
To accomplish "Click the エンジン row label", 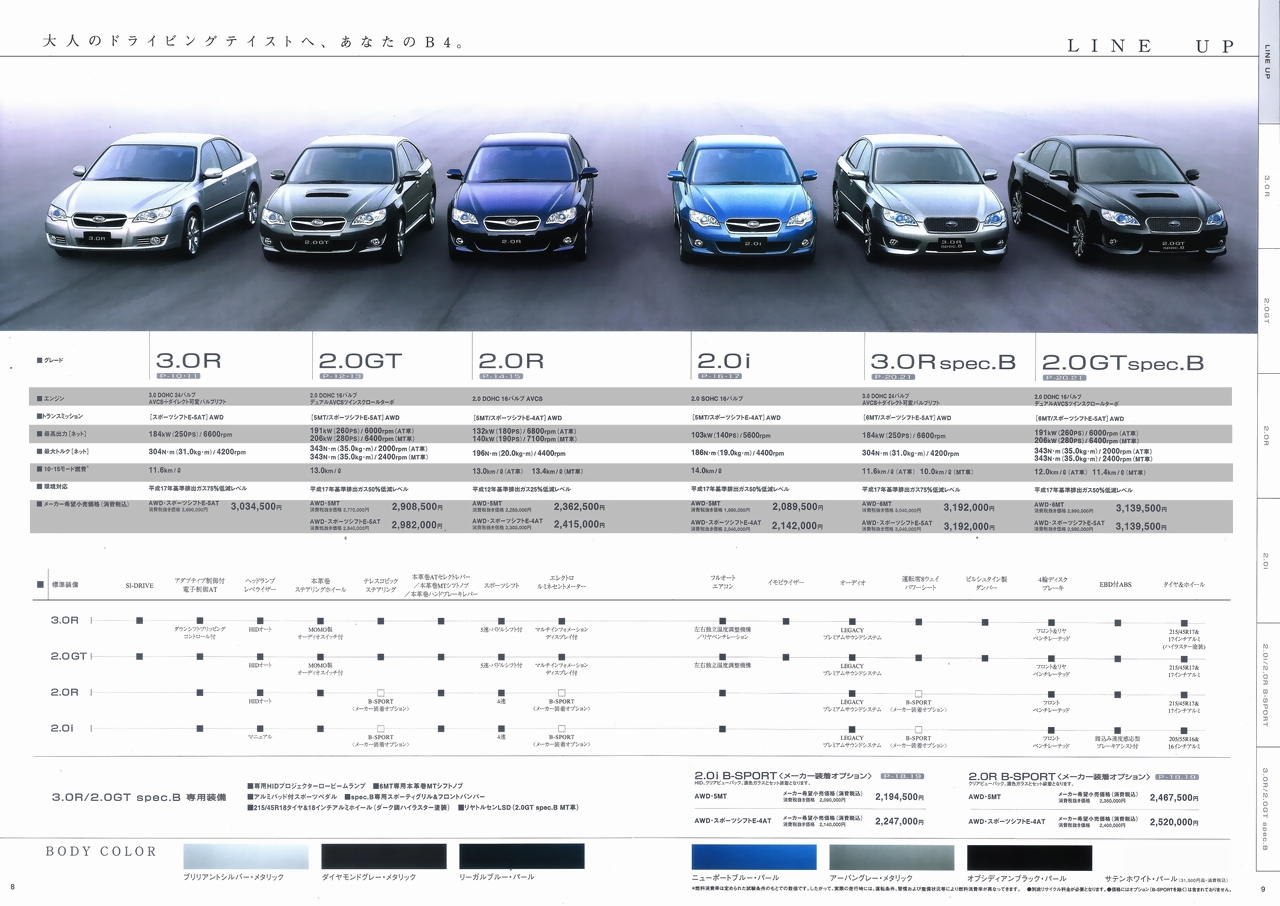I will (x=52, y=397).
